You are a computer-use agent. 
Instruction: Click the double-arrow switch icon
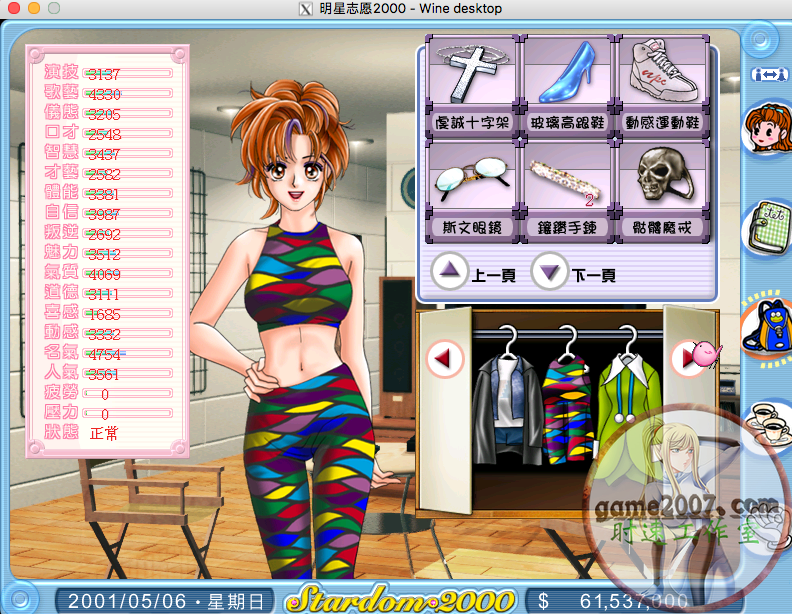(x=766, y=75)
